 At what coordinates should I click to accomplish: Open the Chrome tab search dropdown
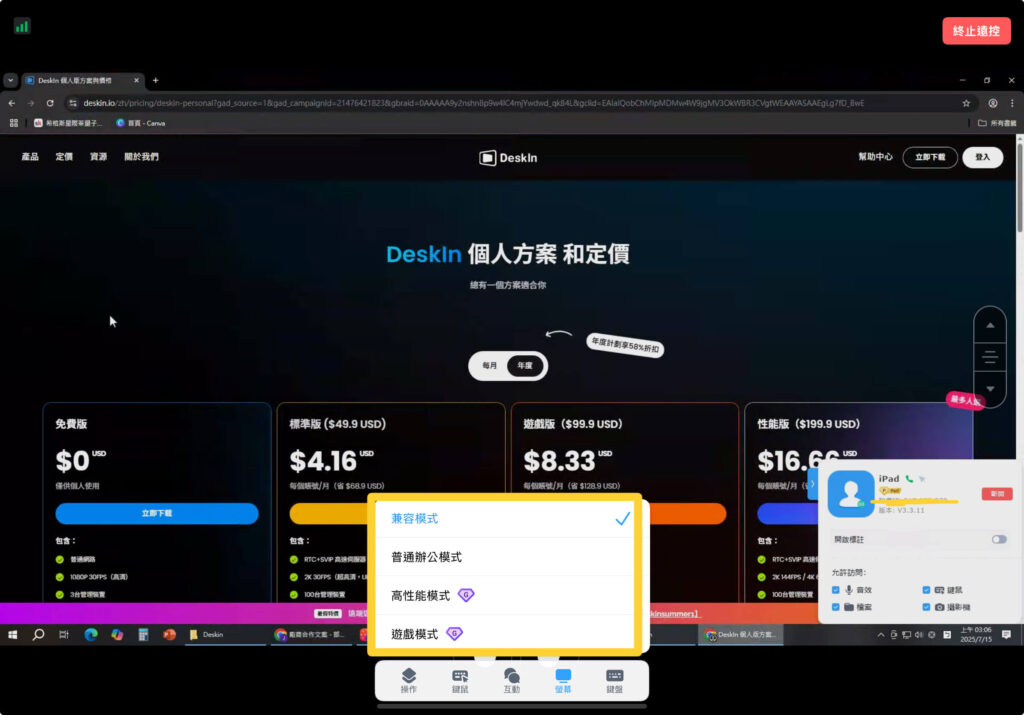[10, 80]
